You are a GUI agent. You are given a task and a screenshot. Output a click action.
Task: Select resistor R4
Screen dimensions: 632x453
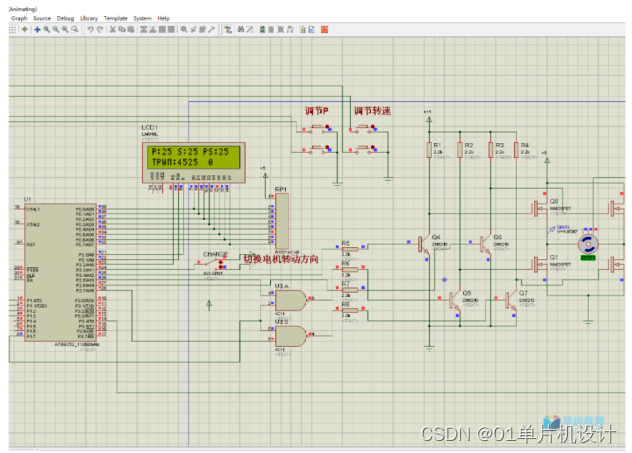click(516, 150)
